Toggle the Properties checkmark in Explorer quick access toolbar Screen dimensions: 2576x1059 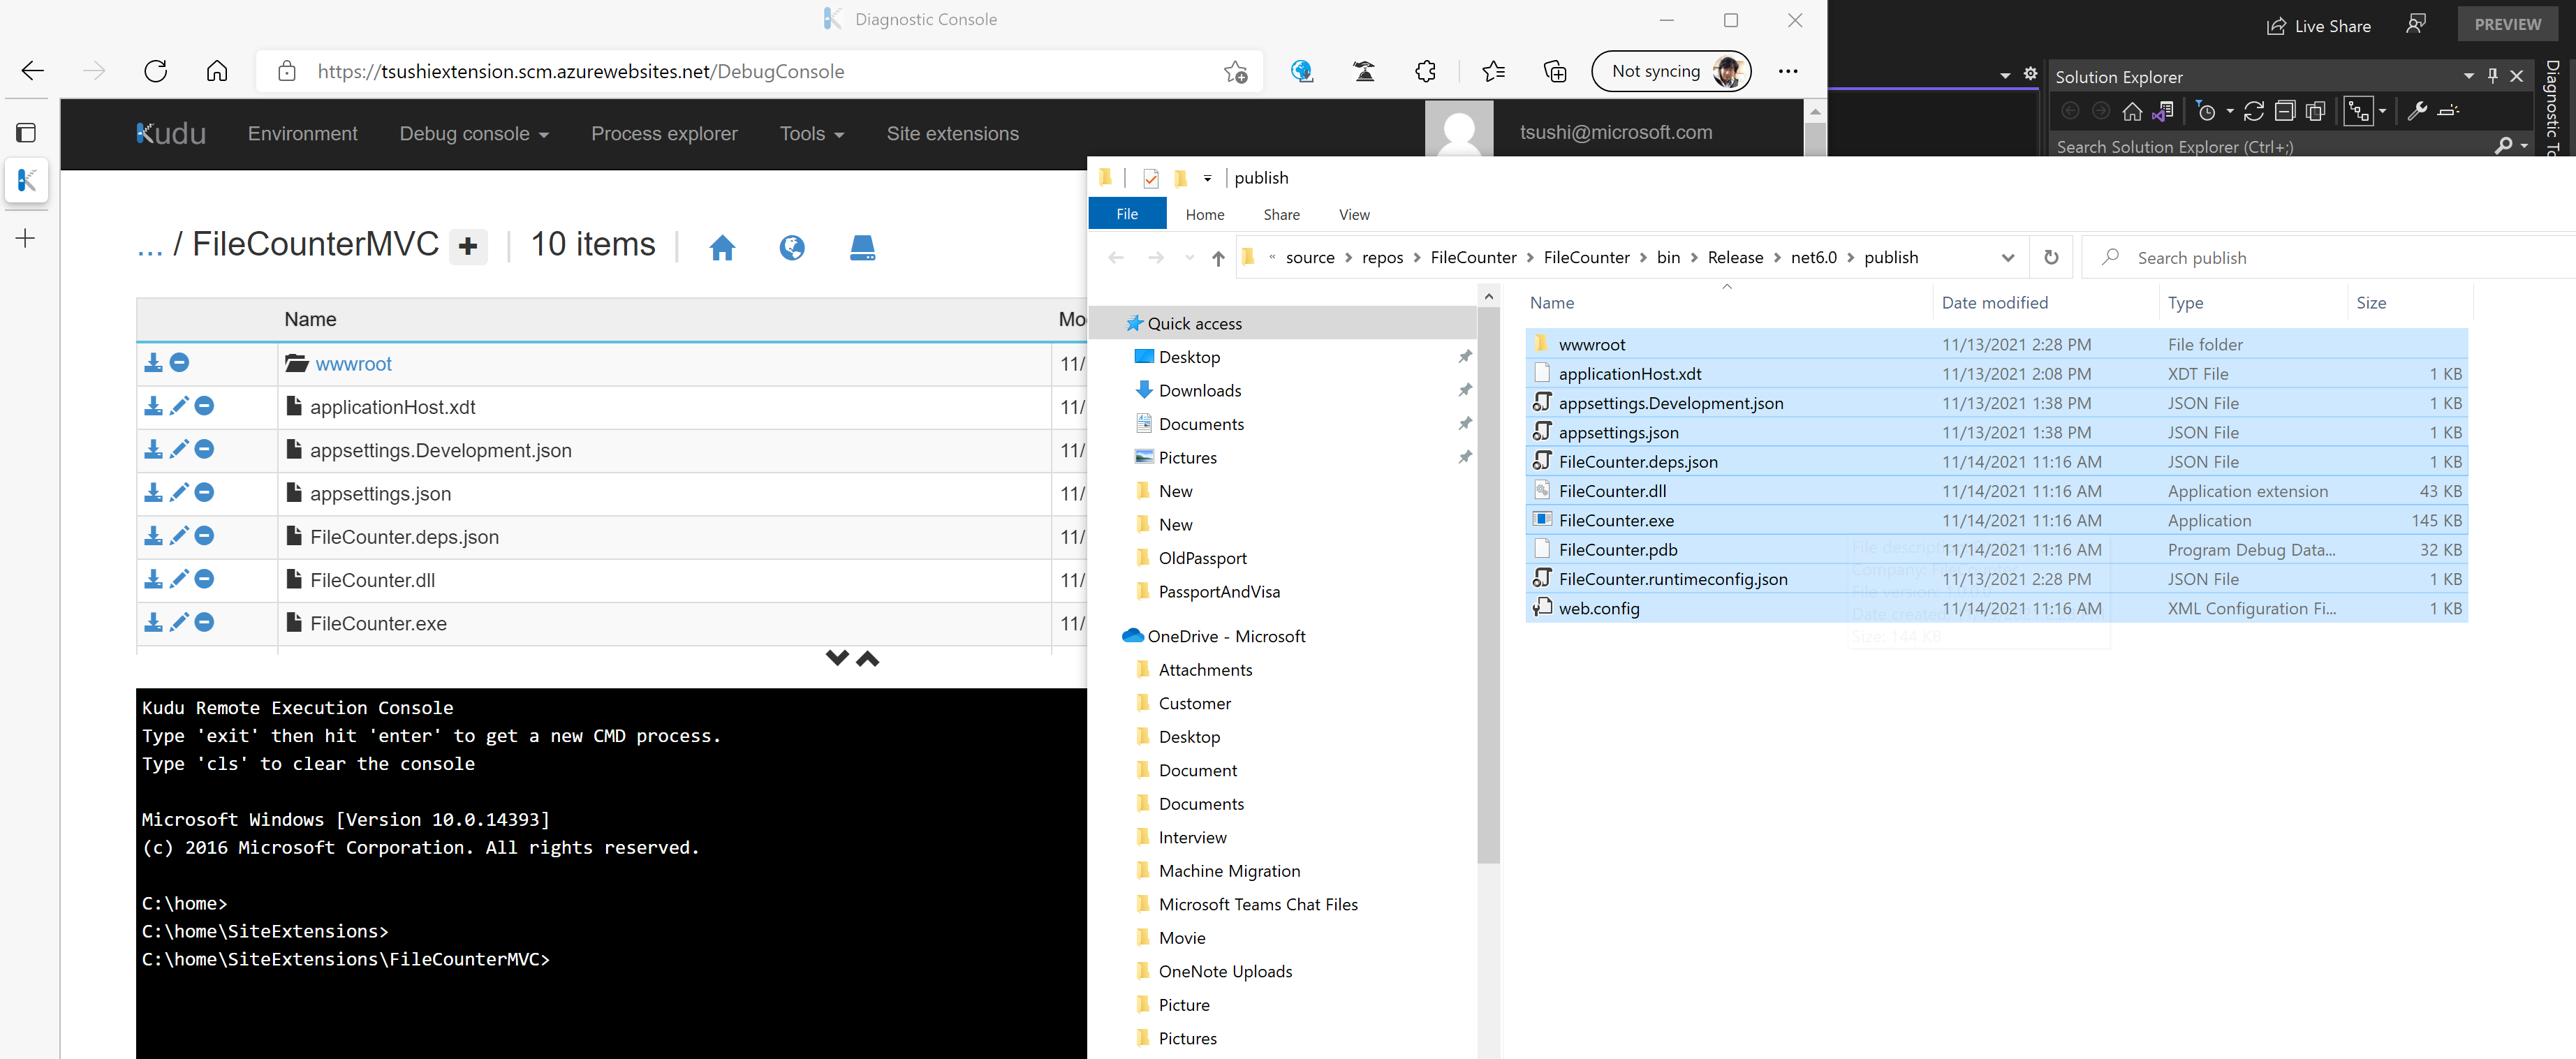pos(1151,178)
